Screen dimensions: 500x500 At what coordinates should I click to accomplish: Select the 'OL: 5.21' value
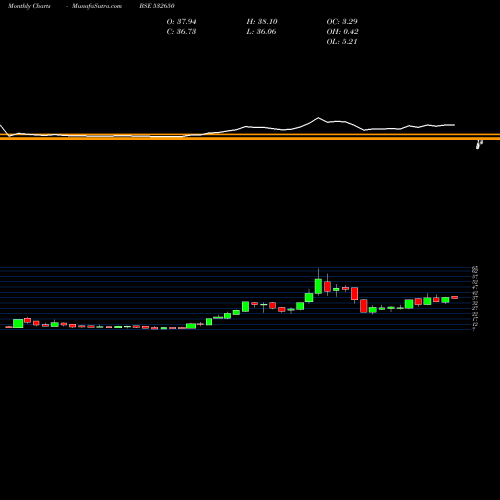[x=342, y=42]
